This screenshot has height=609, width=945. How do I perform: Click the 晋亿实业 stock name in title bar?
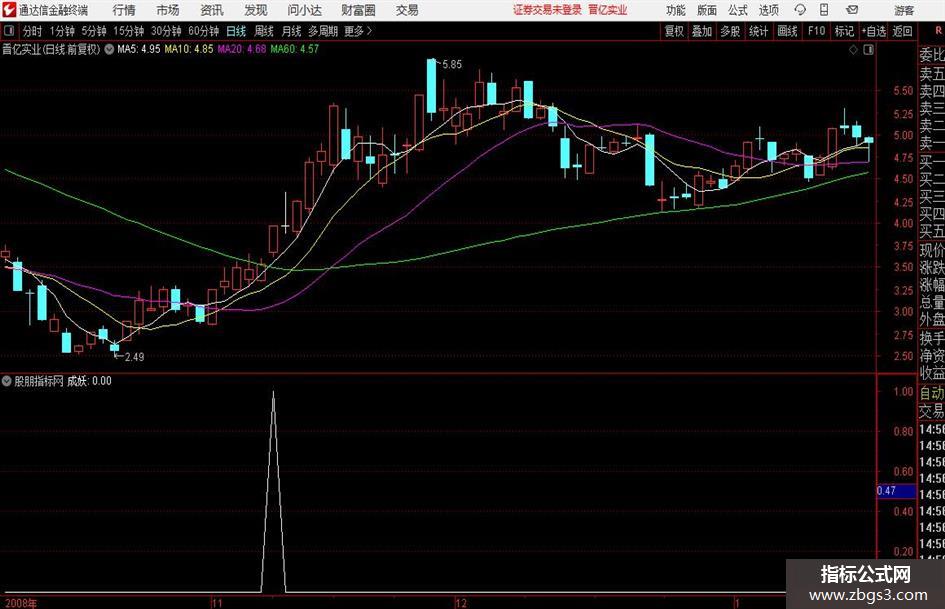click(608, 10)
